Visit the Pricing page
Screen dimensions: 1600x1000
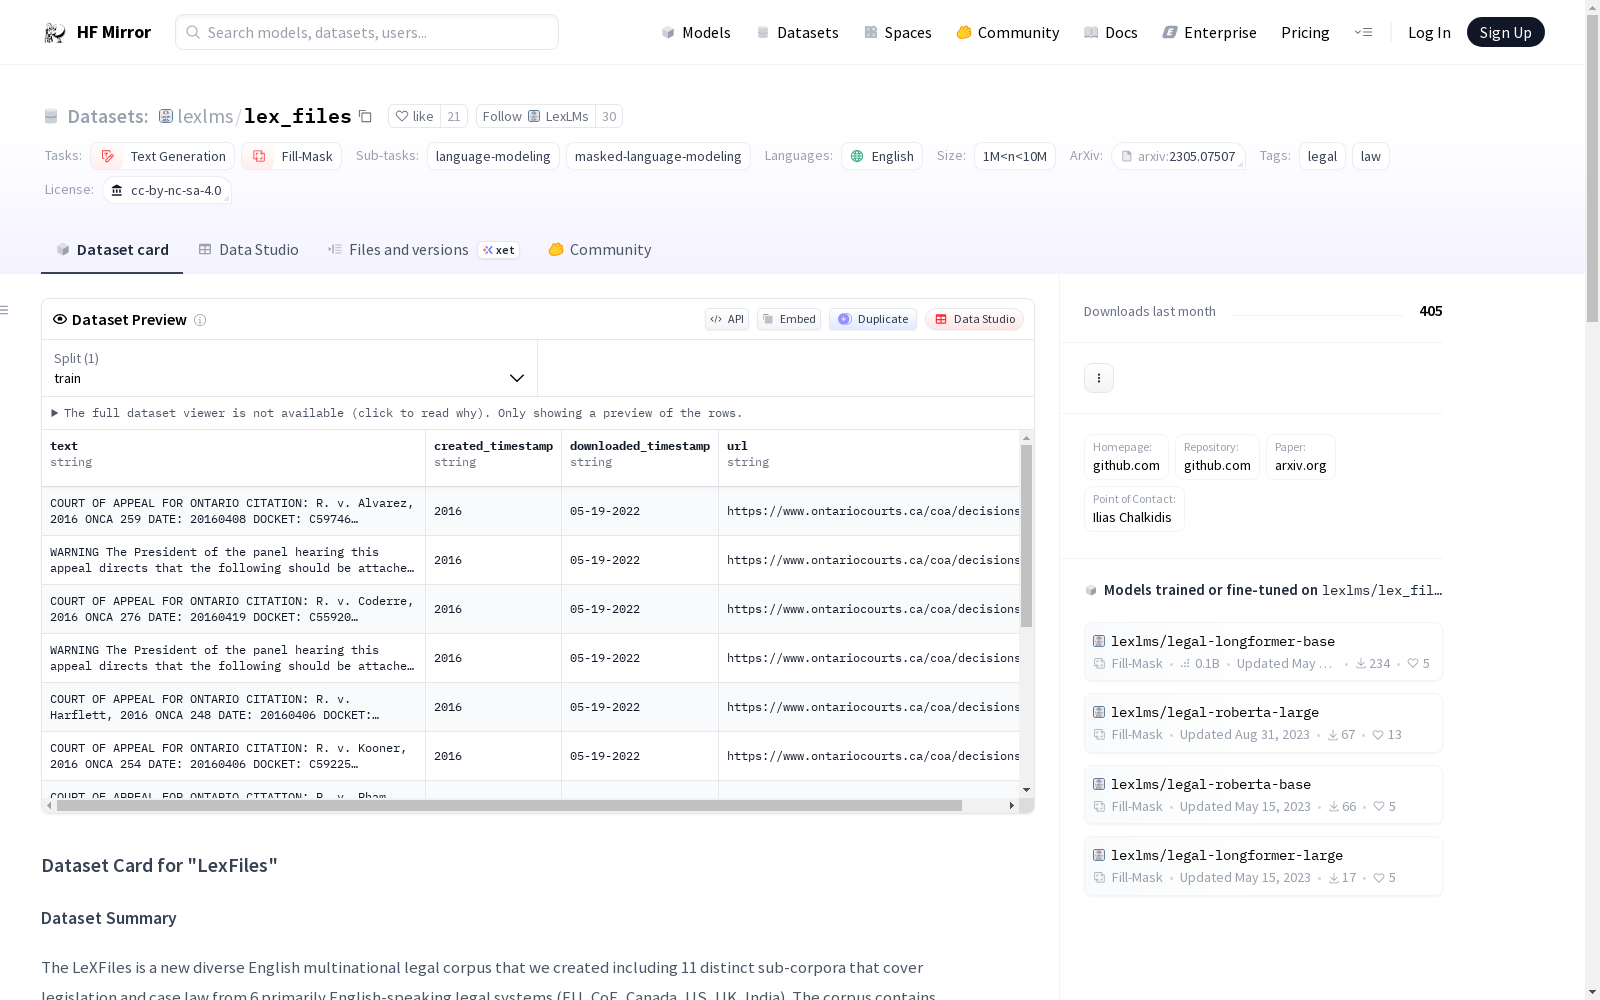[x=1305, y=33]
